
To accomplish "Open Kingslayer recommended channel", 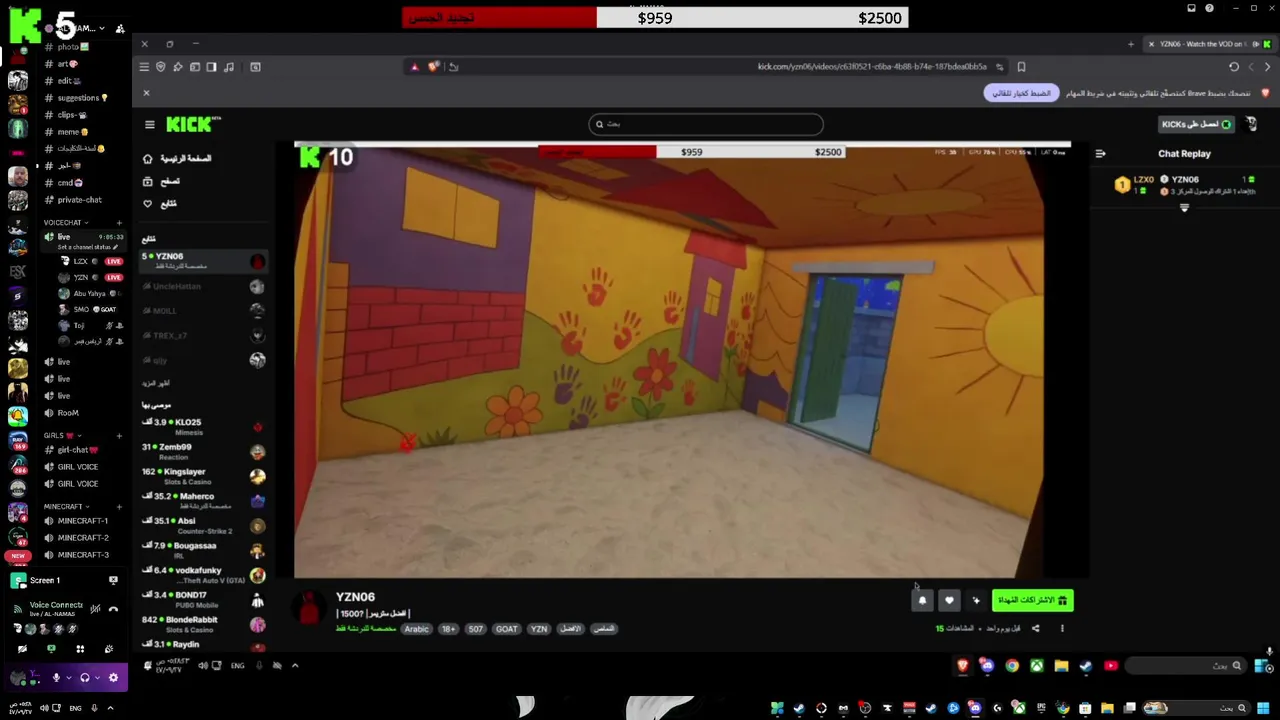I will click(204, 476).
